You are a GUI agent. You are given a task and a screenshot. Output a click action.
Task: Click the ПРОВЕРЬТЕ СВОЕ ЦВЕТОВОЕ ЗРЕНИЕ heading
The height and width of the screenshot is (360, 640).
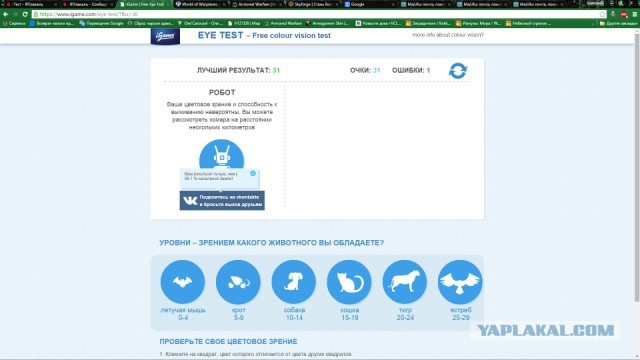click(x=228, y=341)
